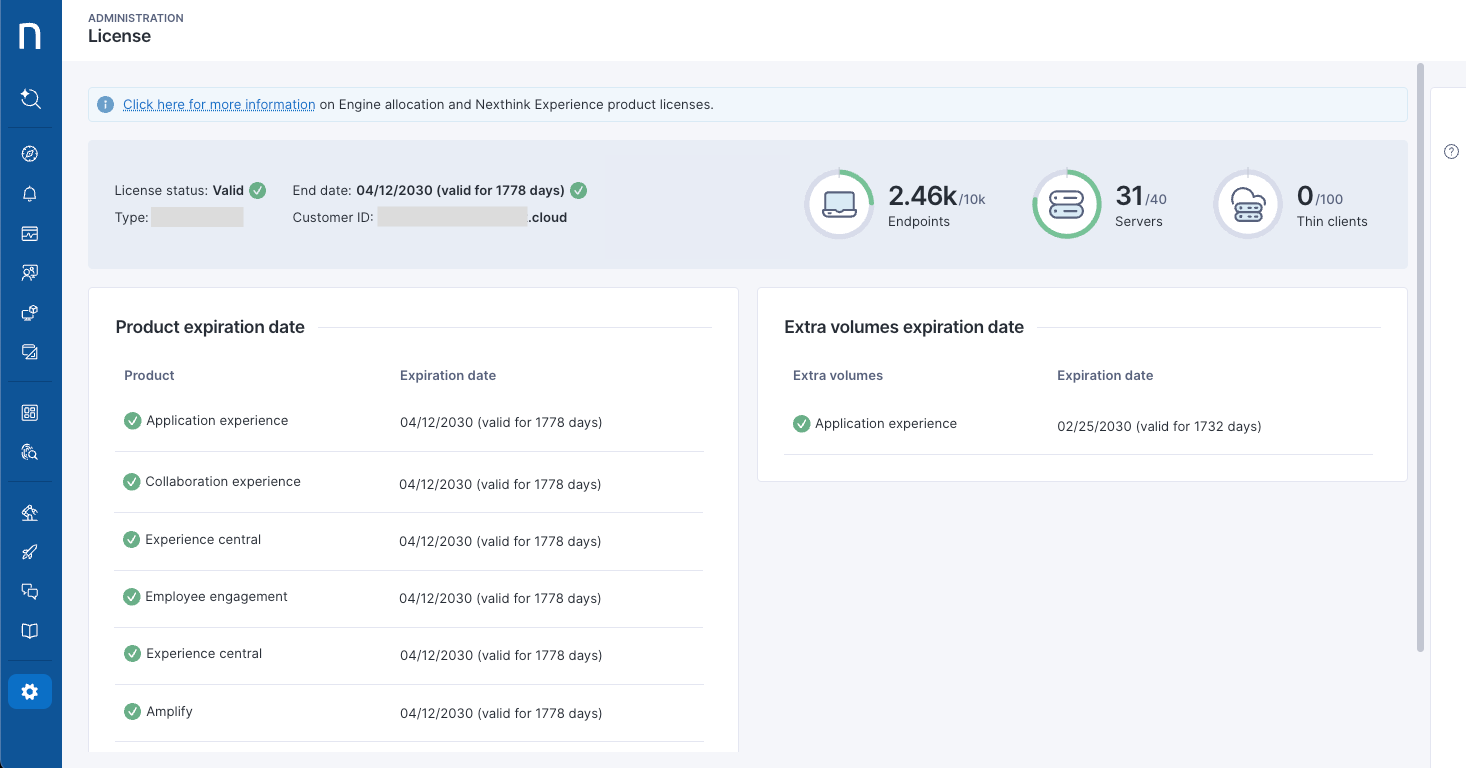Click the help question mark icon

(x=1451, y=152)
